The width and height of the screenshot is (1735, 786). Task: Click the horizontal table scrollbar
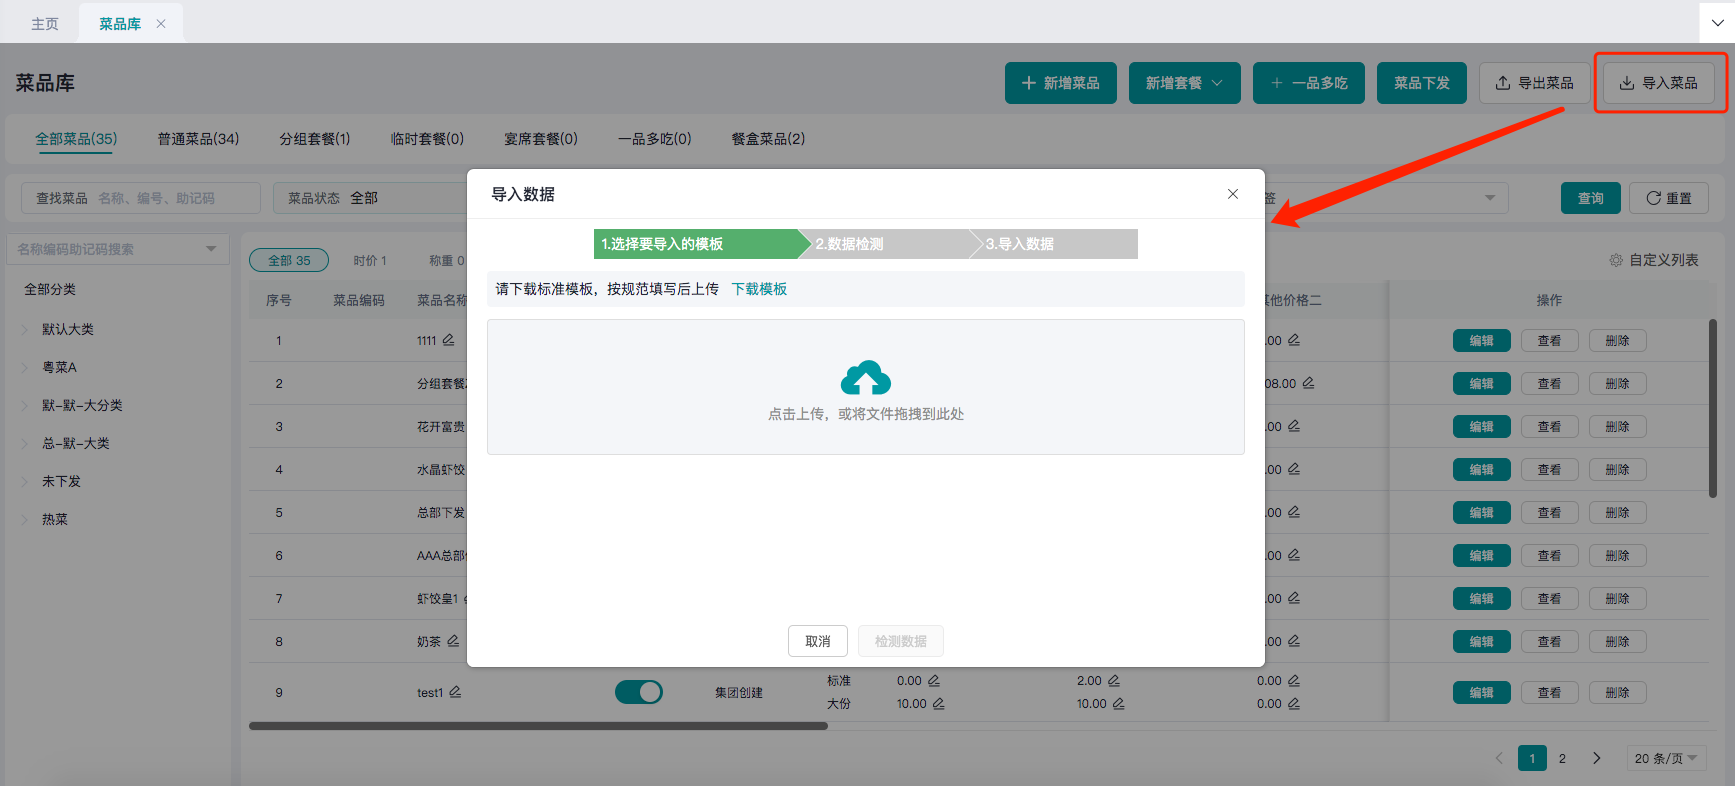(538, 726)
